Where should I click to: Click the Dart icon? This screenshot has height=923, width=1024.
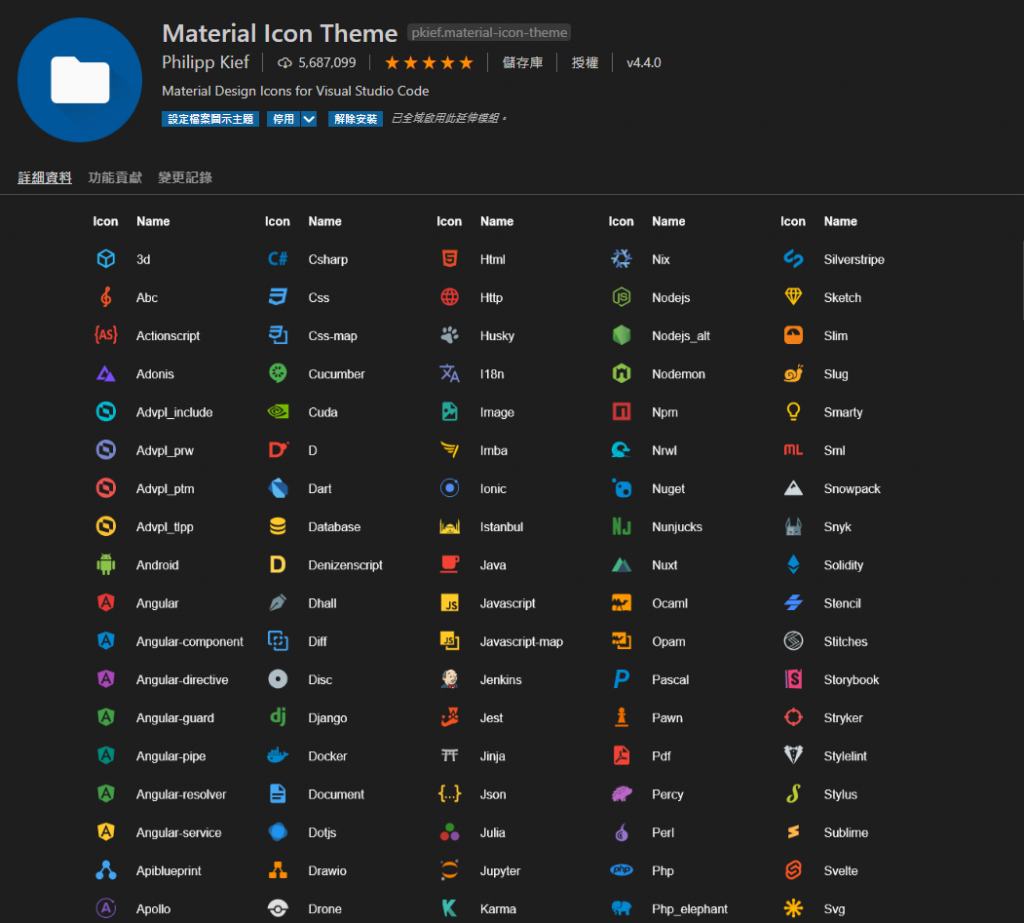(278, 488)
